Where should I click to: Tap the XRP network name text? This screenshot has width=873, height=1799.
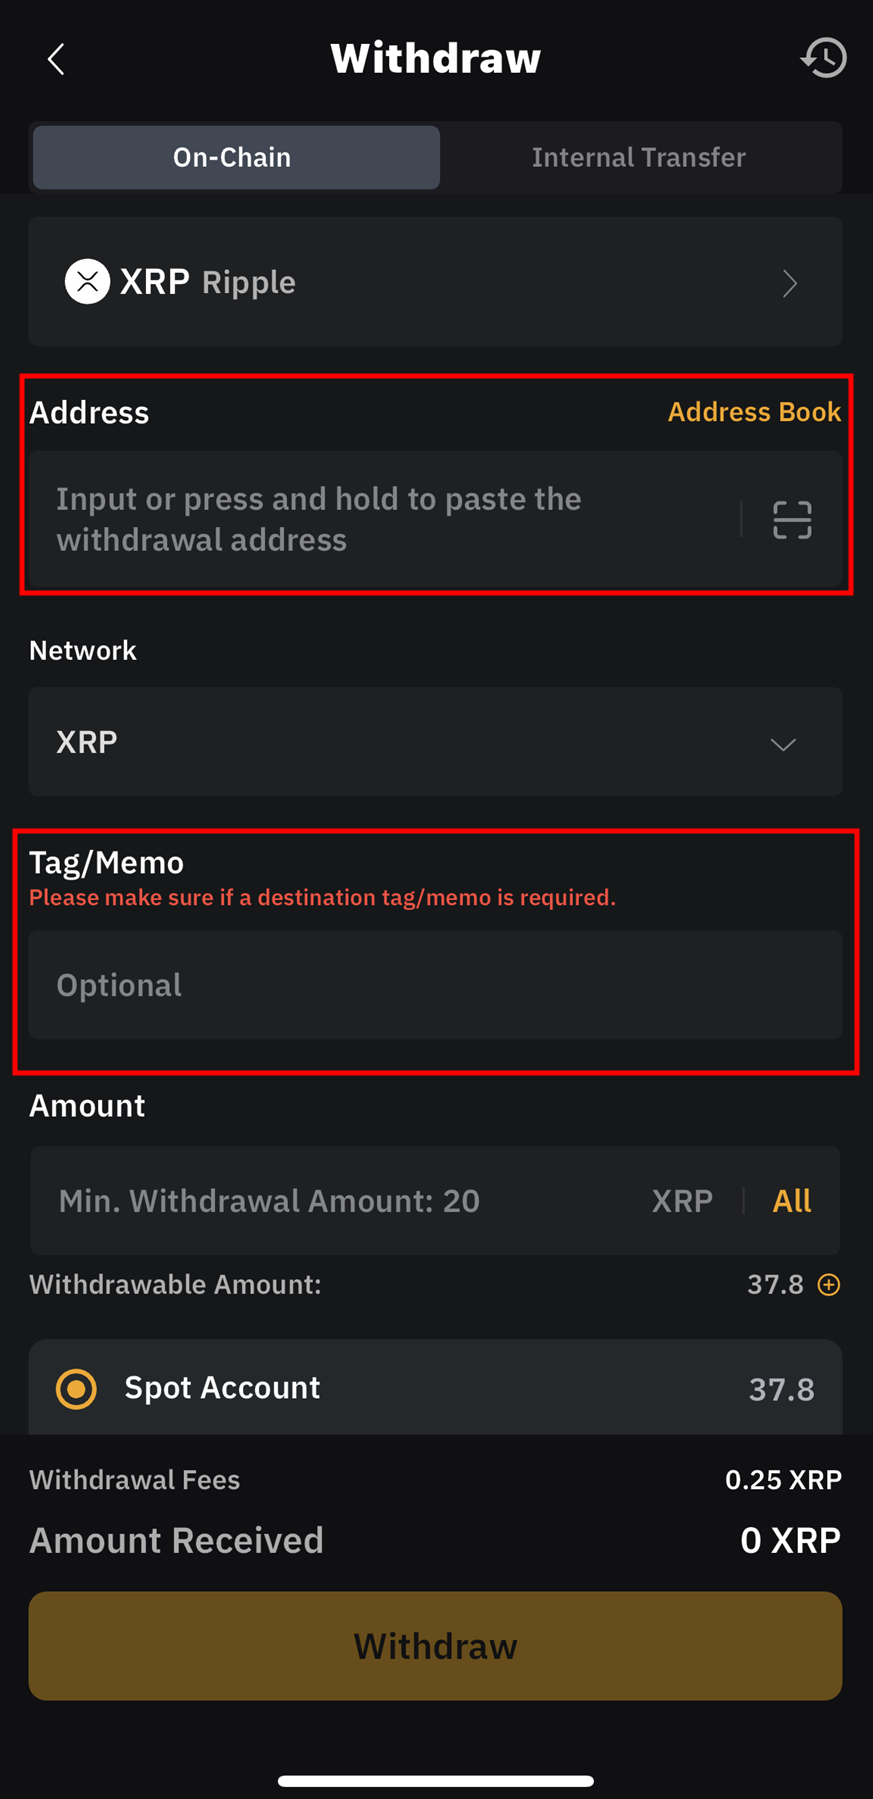(87, 742)
